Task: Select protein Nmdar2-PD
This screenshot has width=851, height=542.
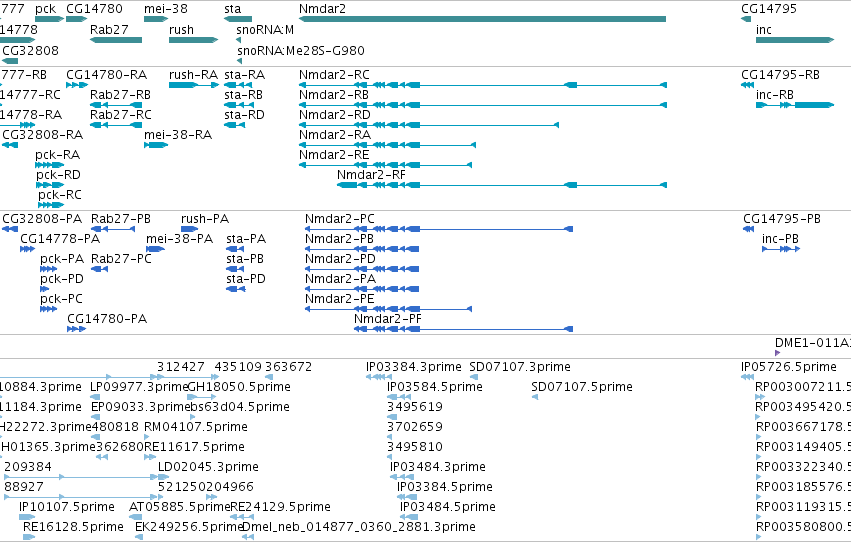Action: pos(340,259)
